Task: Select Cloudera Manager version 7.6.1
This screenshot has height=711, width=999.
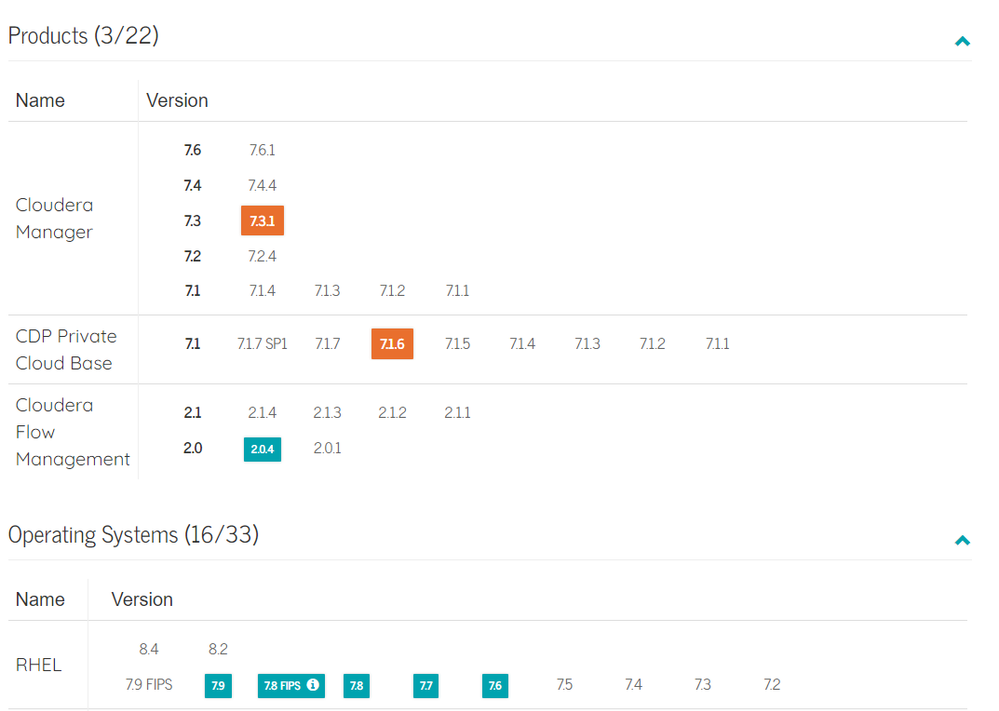Action: click(x=262, y=150)
